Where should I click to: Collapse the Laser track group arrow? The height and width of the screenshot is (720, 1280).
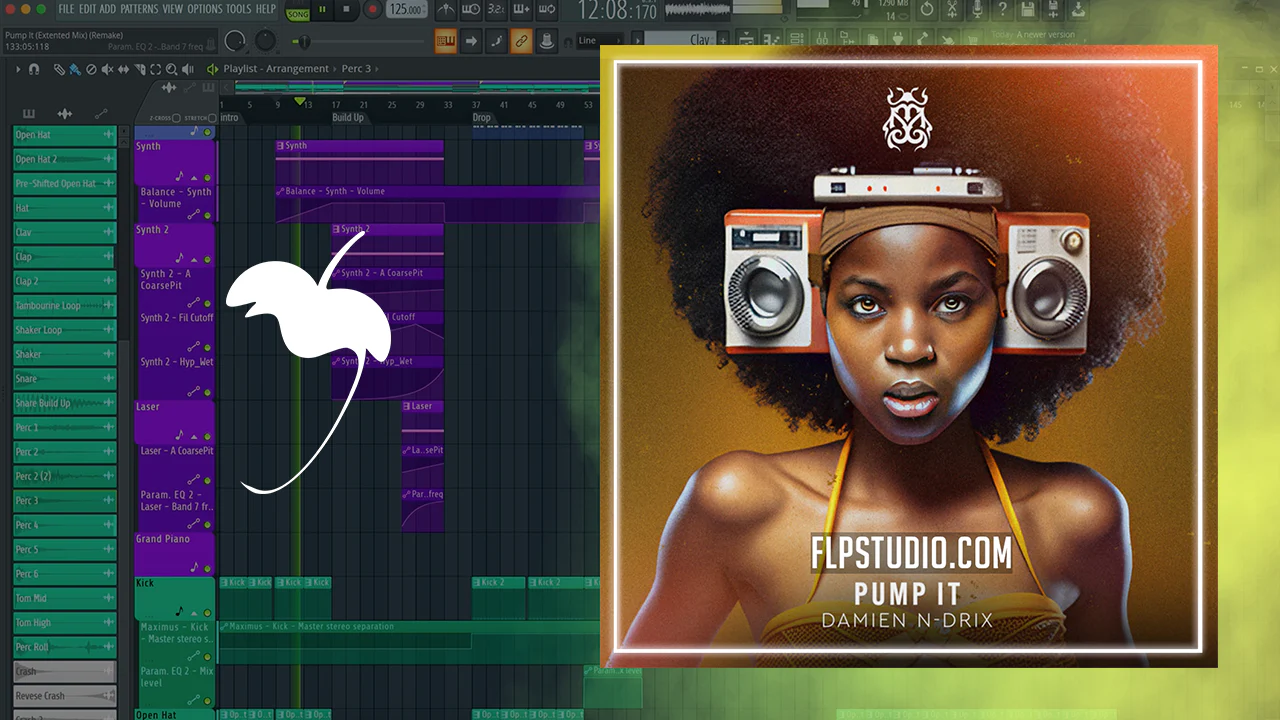[194, 436]
